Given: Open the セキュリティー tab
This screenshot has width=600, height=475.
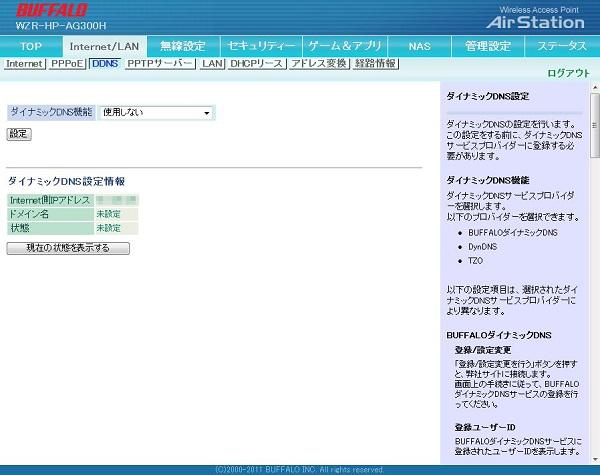Looking at the screenshot, I should pyautogui.click(x=261, y=46).
